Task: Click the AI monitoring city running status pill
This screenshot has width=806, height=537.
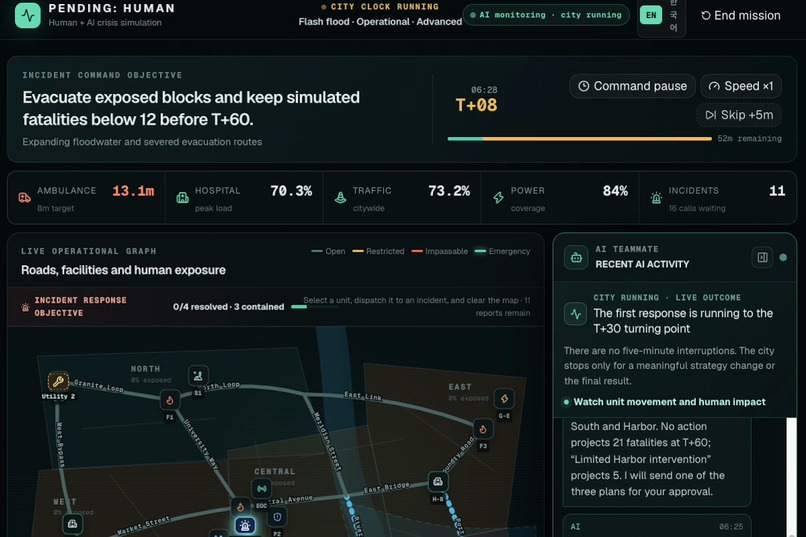Action: coord(546,15)
